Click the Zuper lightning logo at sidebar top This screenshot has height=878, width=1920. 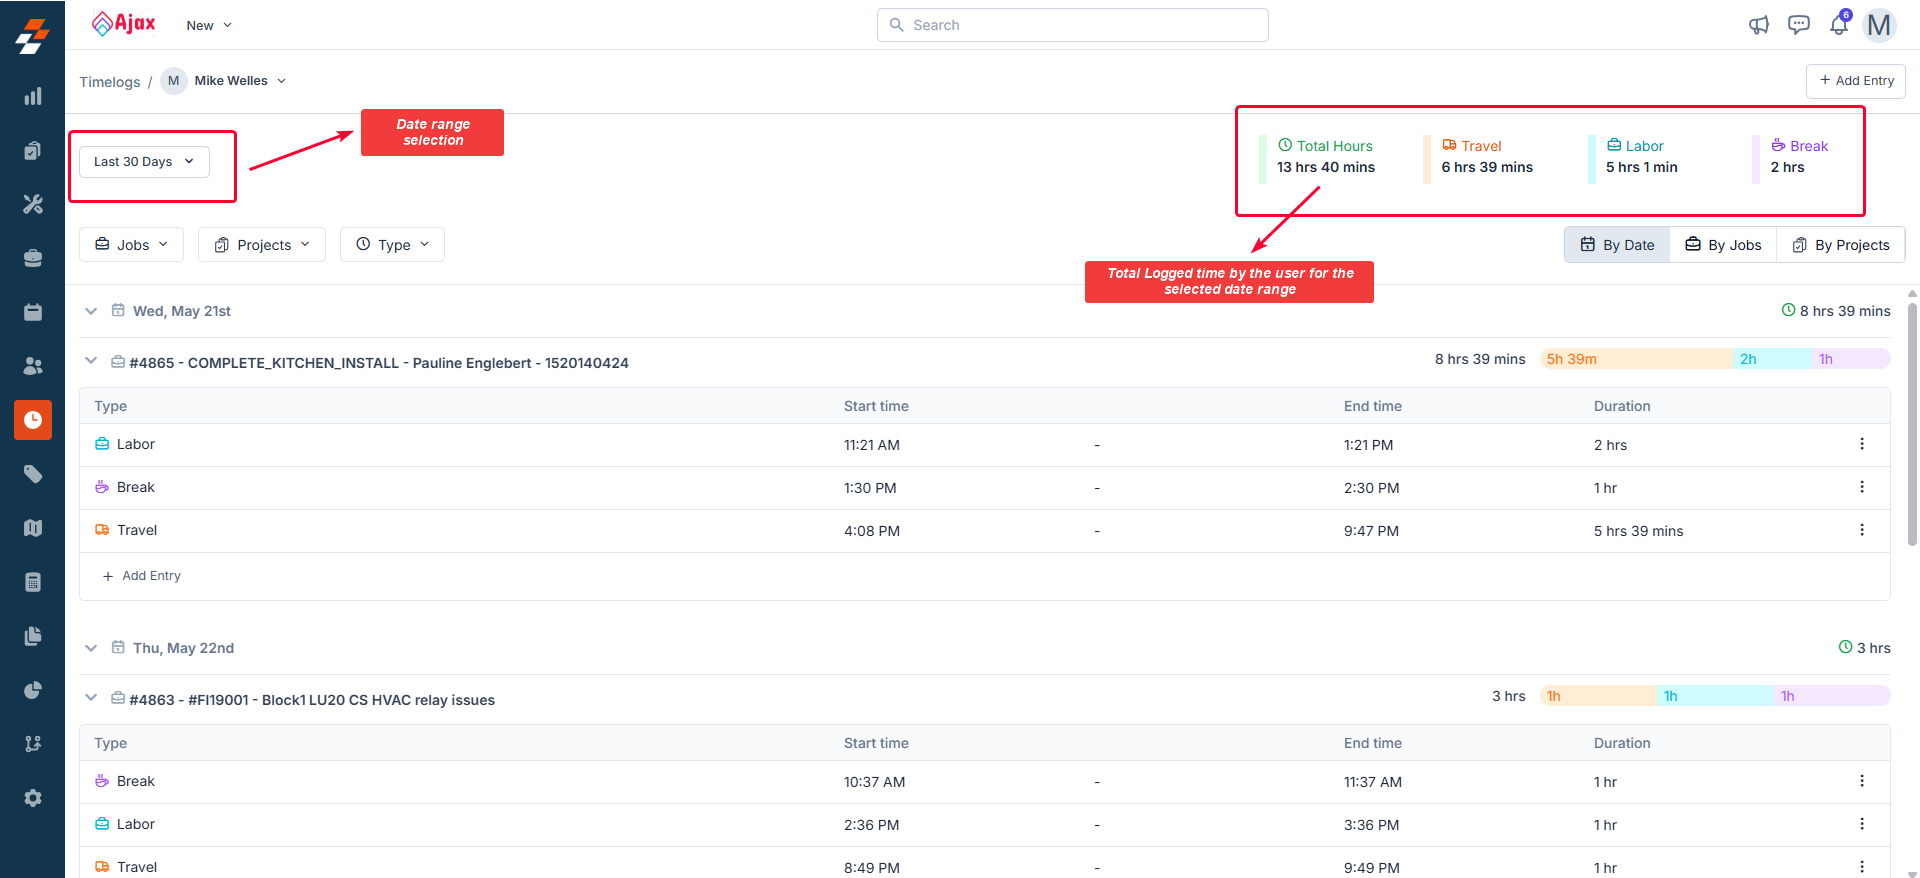click(32, 36)
